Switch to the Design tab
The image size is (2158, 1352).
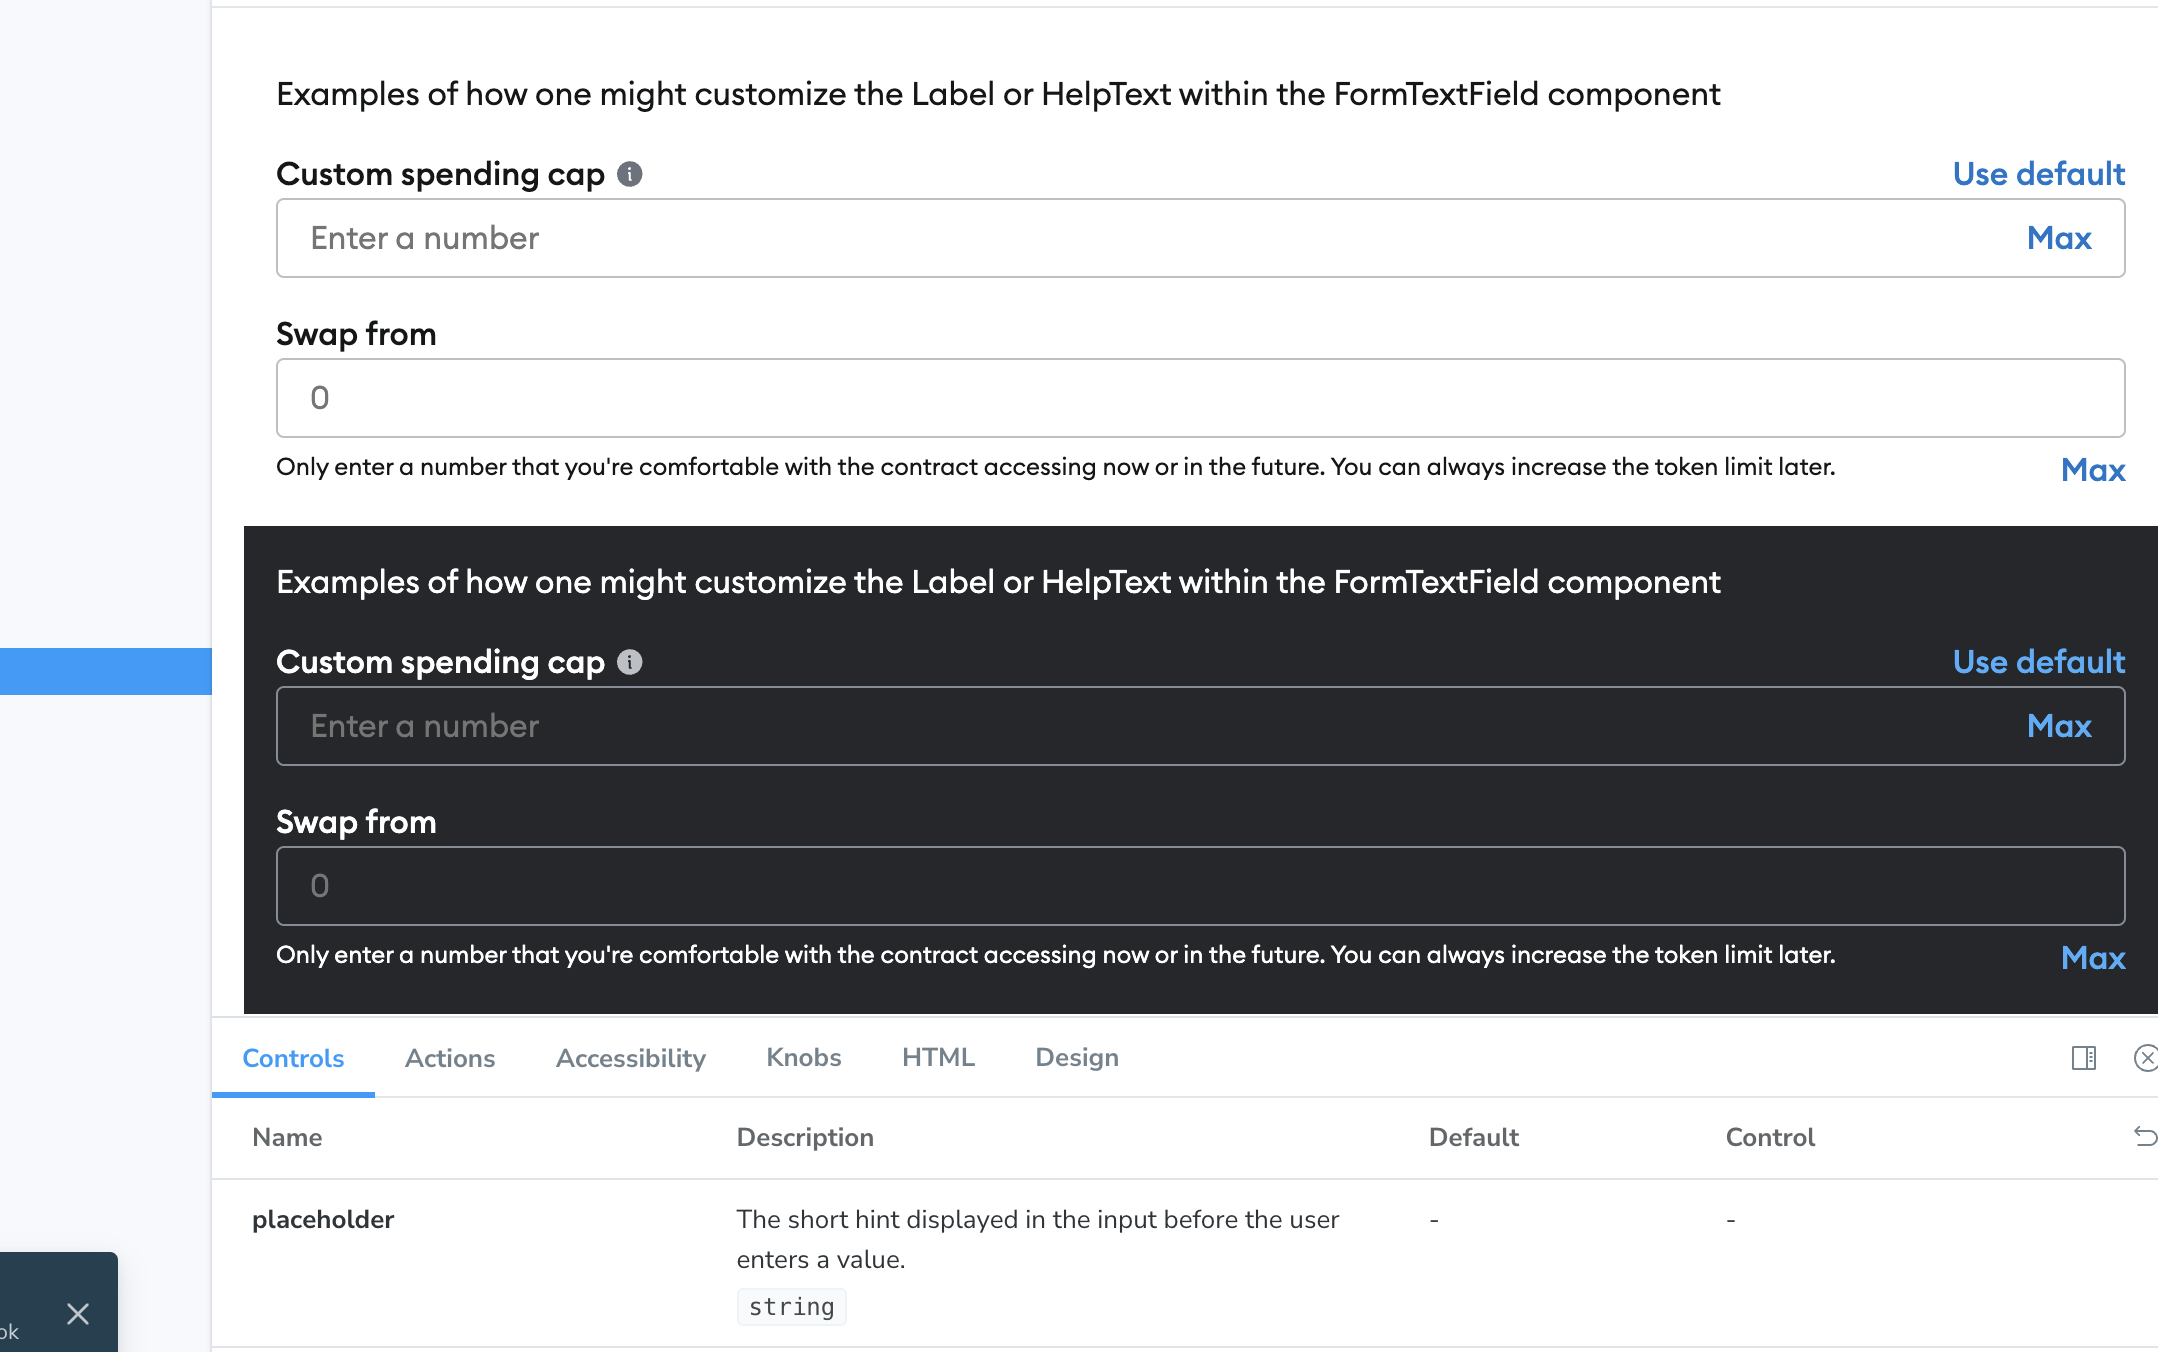tap(1077, 1058)
